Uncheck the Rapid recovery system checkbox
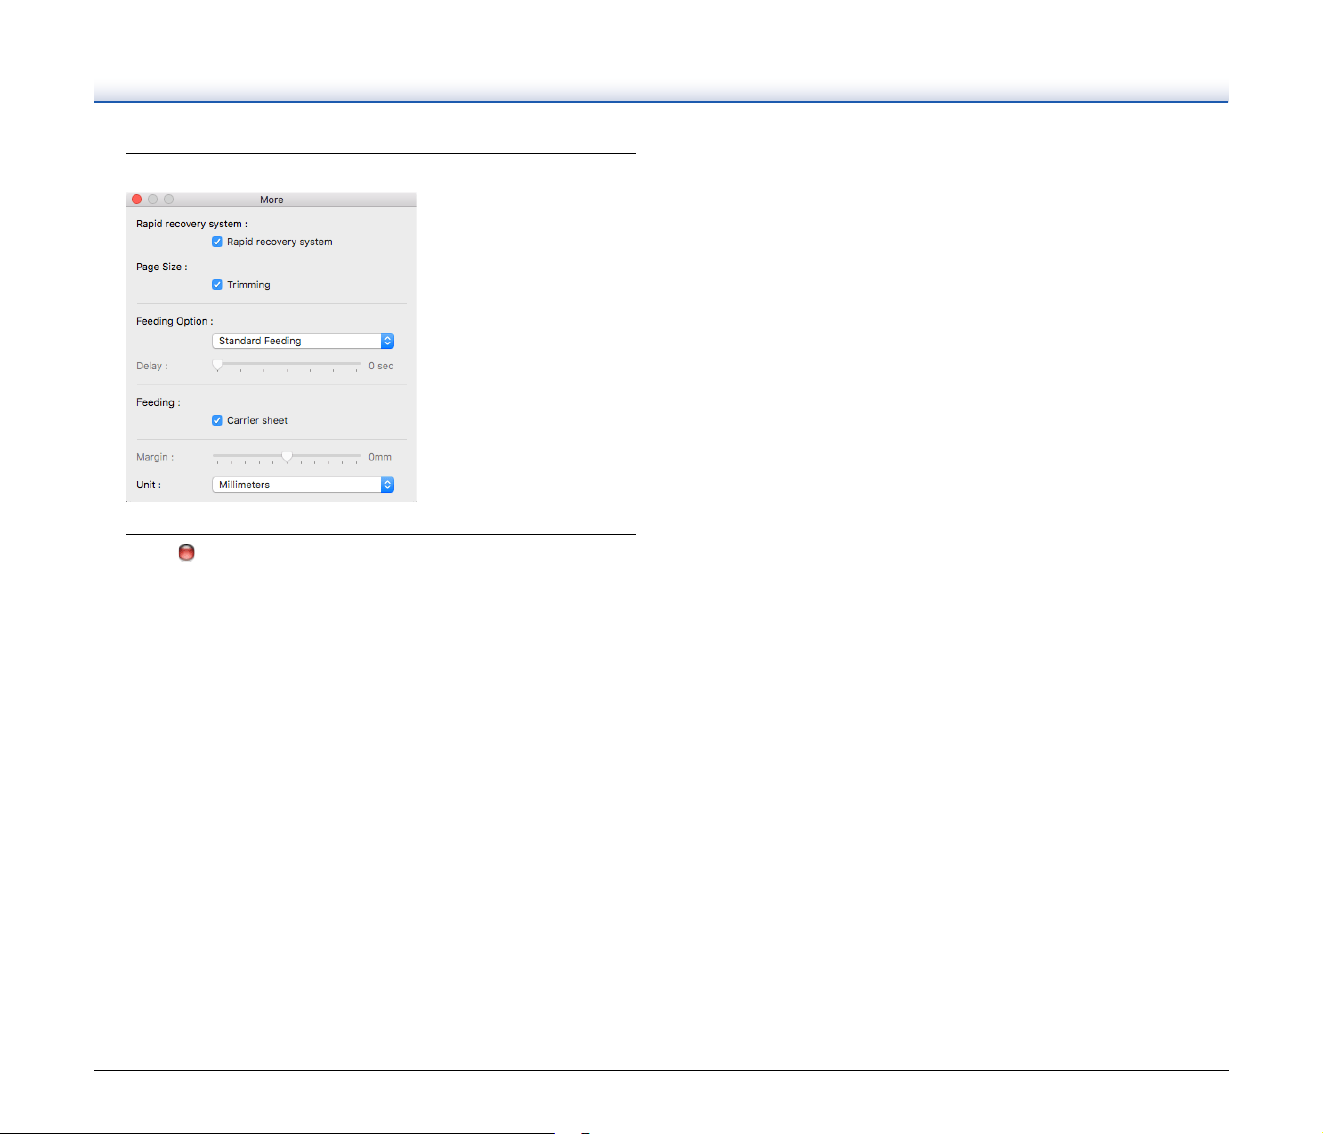Screen dimensions: 1323x1134 click(x=217, y=242)
